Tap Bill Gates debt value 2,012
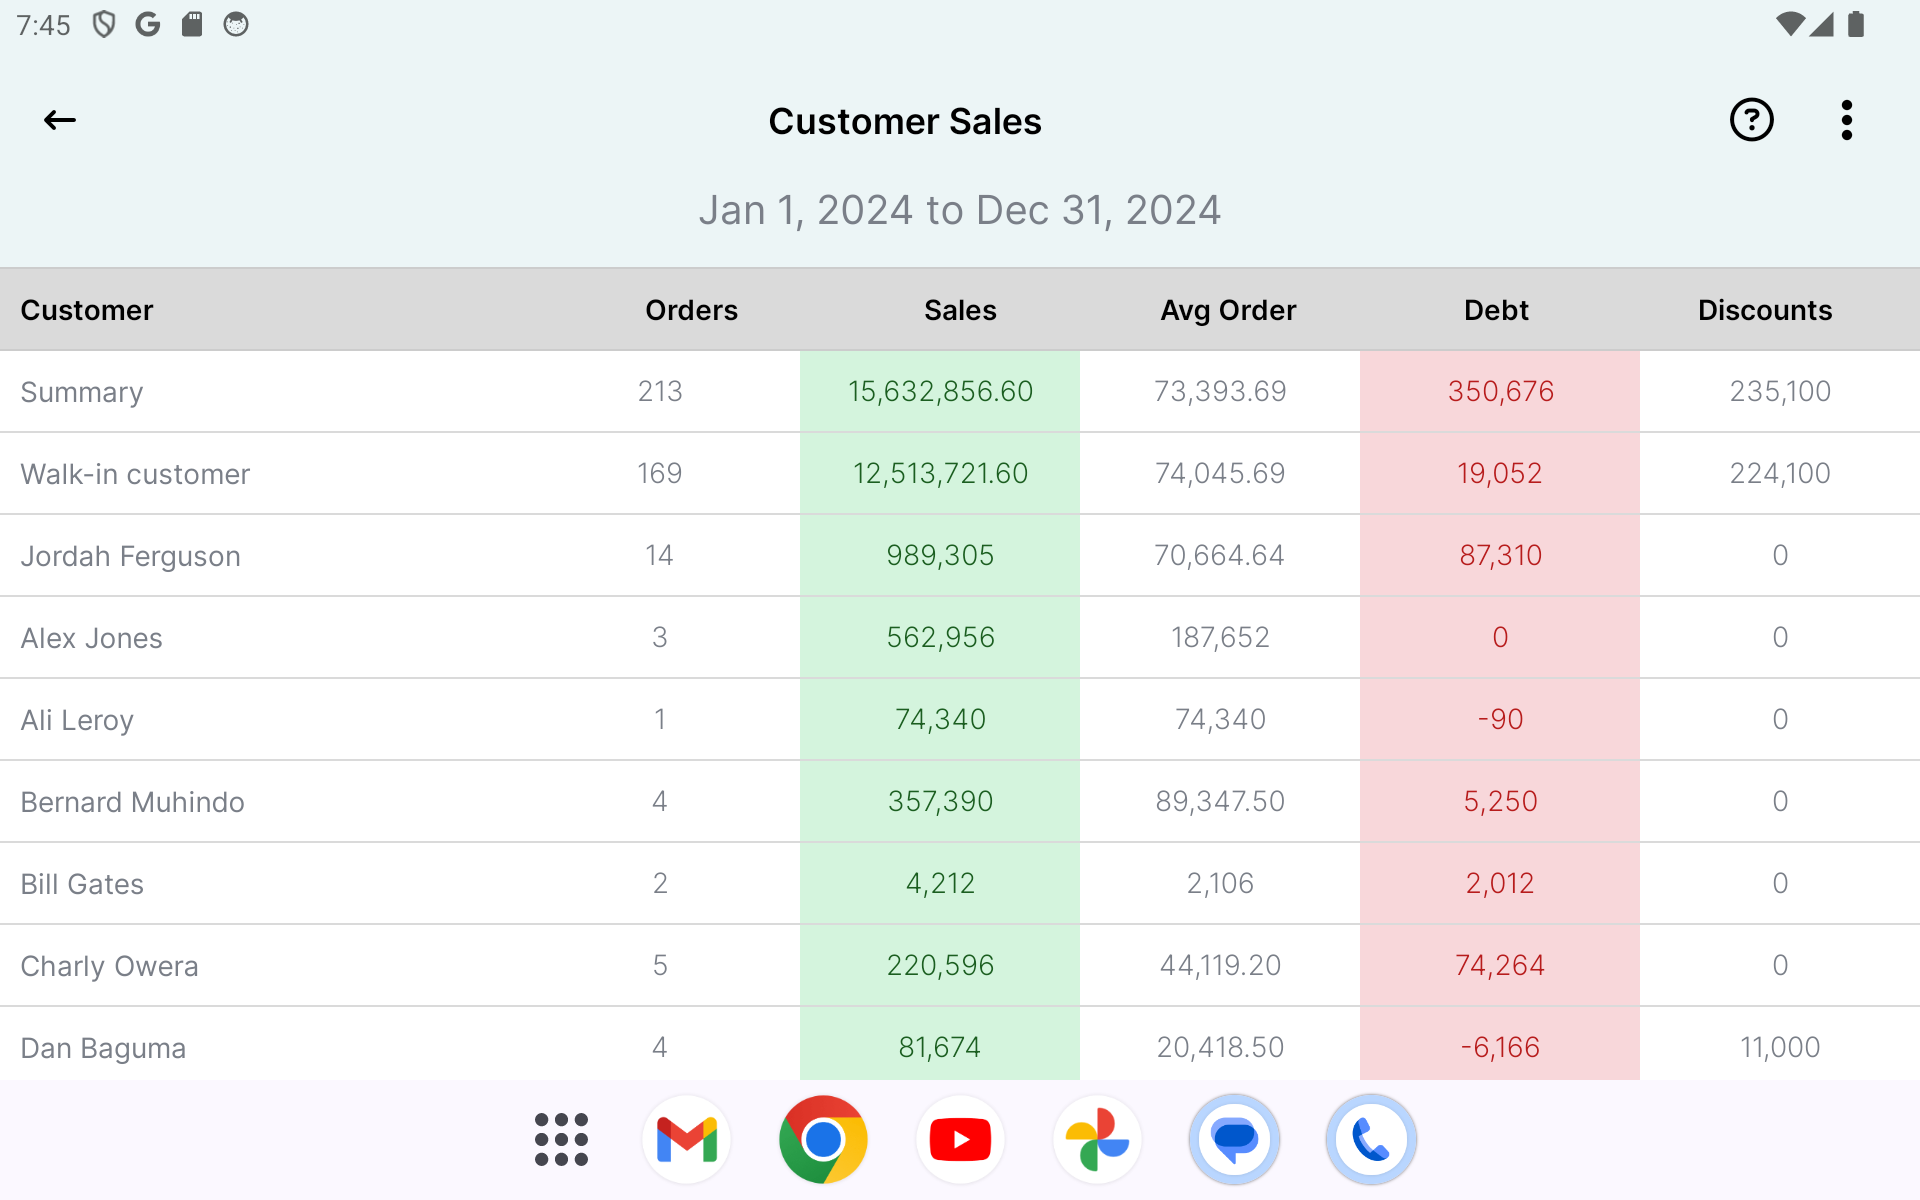The width and height of the screenshot is (1920, 1200). (1499, 884)
